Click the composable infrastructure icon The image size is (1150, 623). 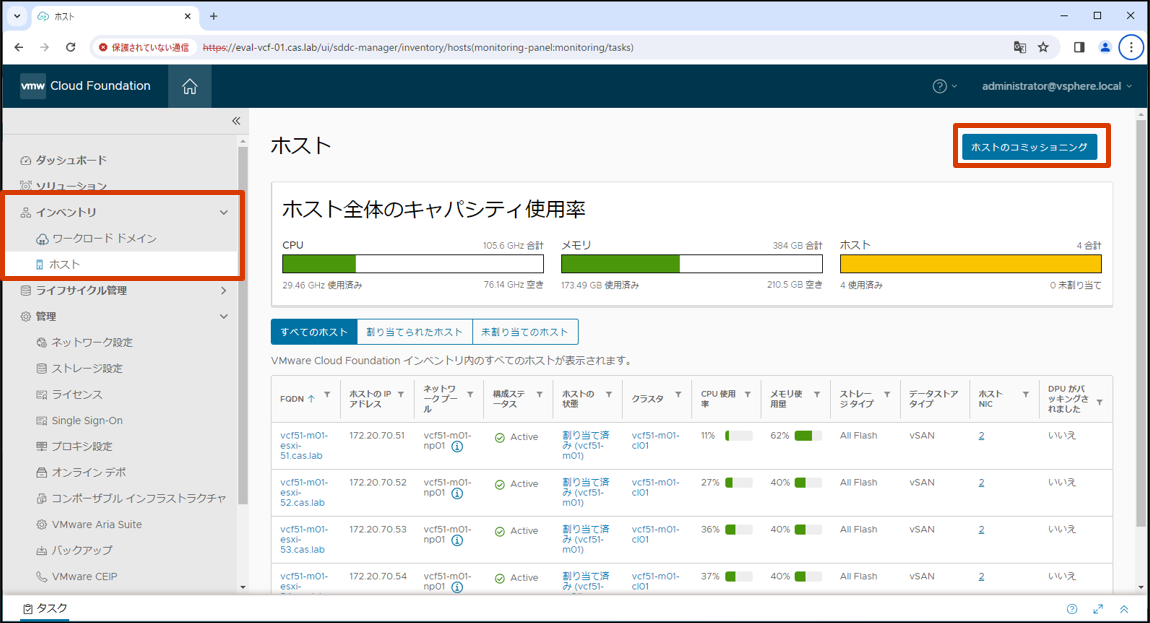[42, 498]
